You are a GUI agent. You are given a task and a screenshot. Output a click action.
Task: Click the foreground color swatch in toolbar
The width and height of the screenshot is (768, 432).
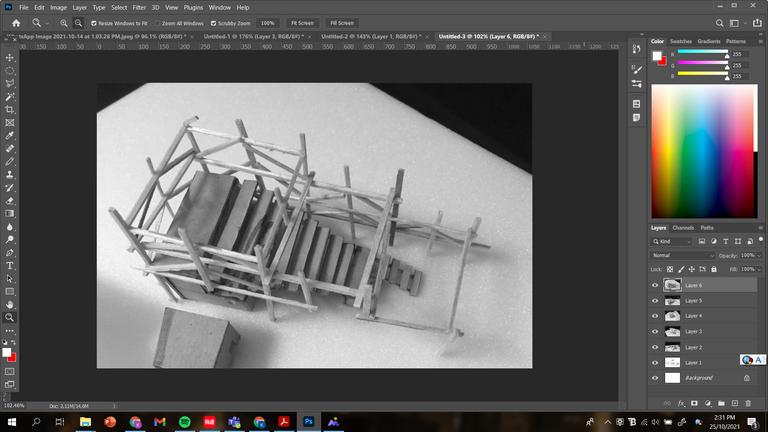pyautogui.click(x=6, y=352)
